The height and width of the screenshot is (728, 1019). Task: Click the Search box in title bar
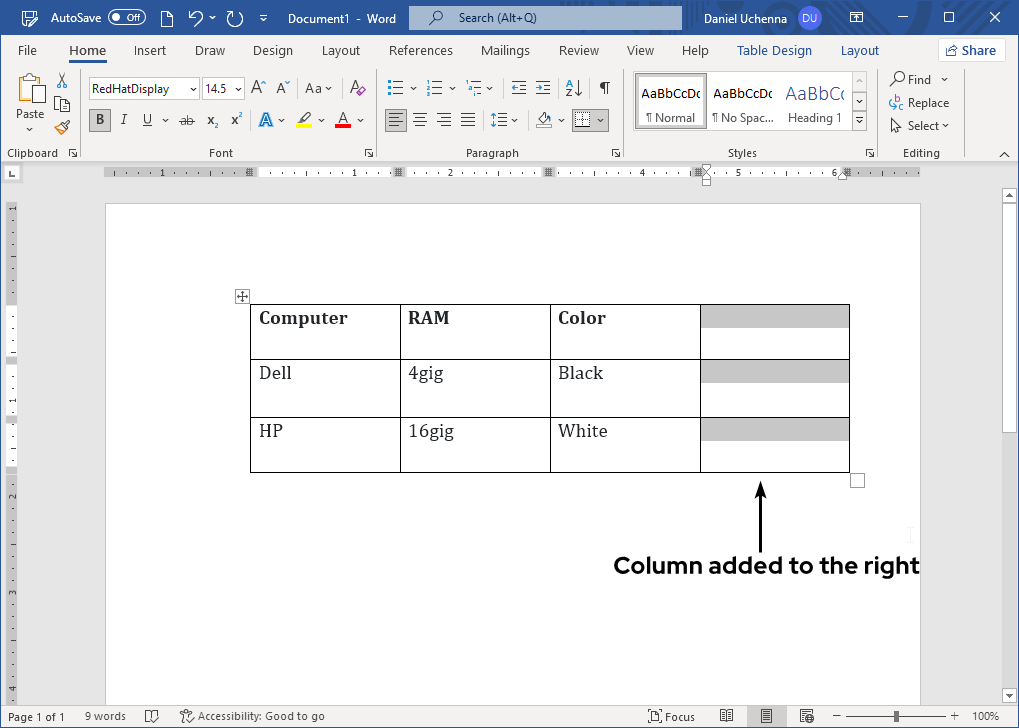pyautogui.click(x=545, y=18)
